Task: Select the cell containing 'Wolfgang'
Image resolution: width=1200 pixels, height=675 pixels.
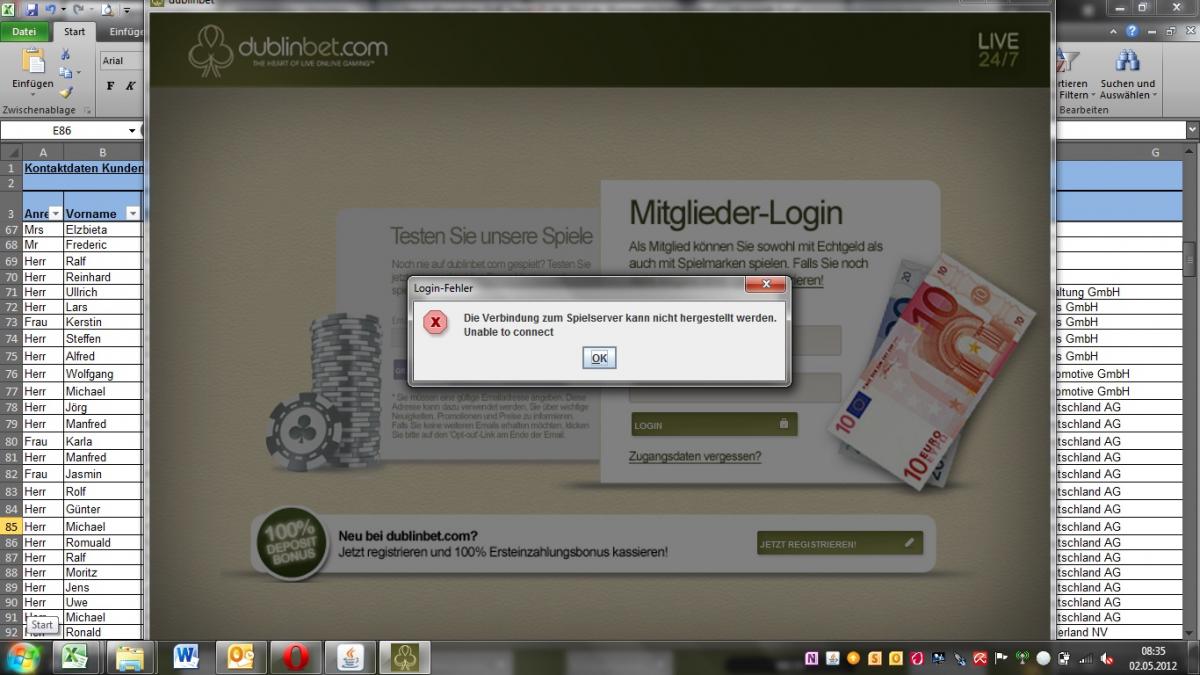Action: pyautogui.click(x=103, y=374)
